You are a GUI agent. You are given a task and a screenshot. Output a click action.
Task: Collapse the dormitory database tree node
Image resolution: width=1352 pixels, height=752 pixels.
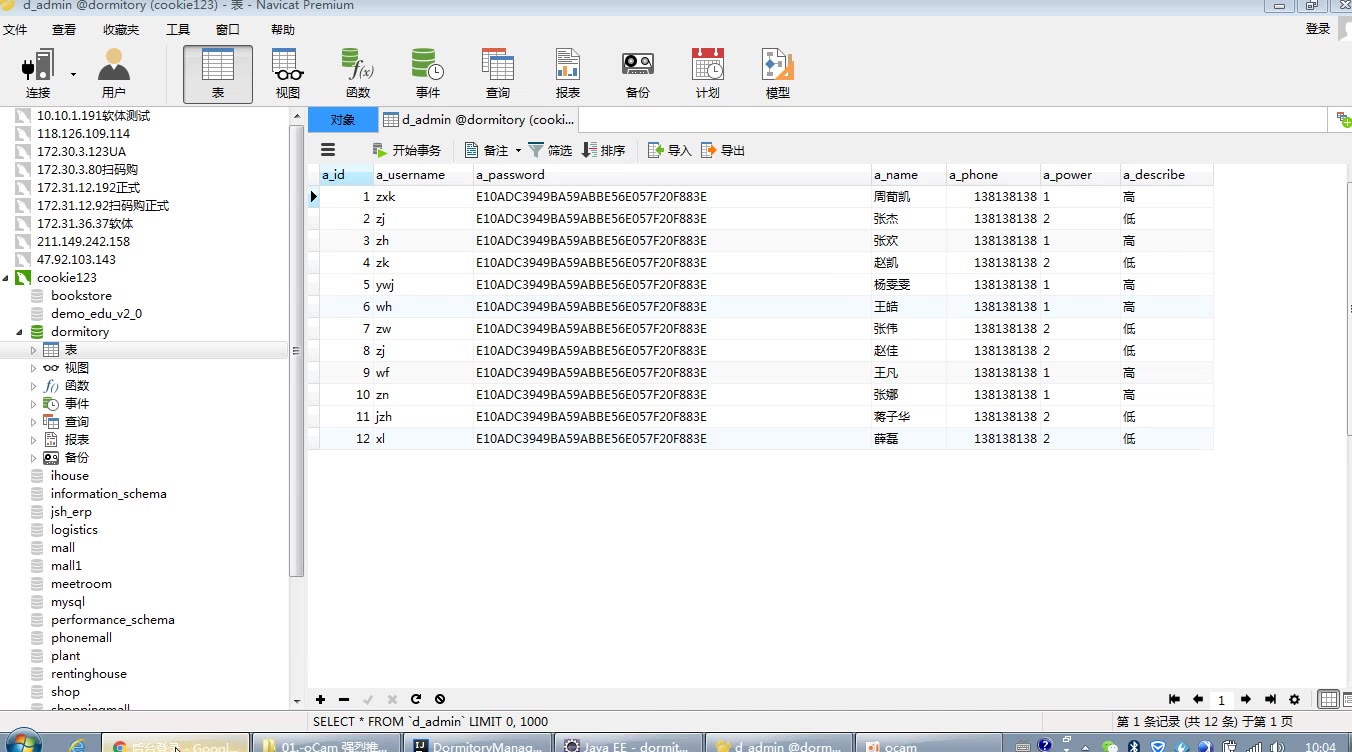(20, 332)
